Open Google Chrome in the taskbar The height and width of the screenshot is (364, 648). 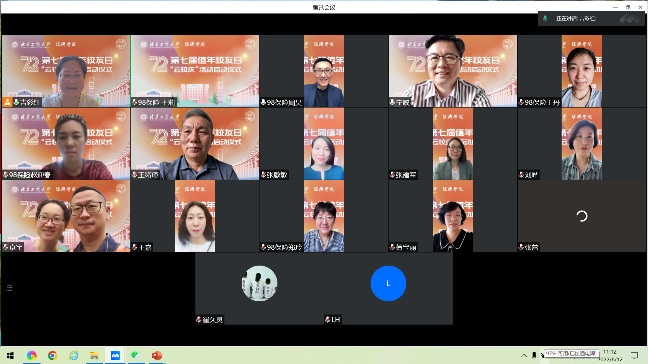pos(52,355)
